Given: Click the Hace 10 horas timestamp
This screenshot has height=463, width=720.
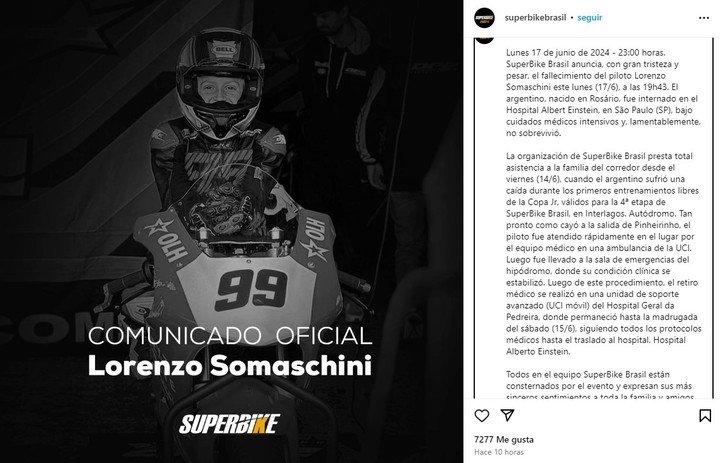Looking at the screenshot, I should pyautogui.click(x=497, y=452).
